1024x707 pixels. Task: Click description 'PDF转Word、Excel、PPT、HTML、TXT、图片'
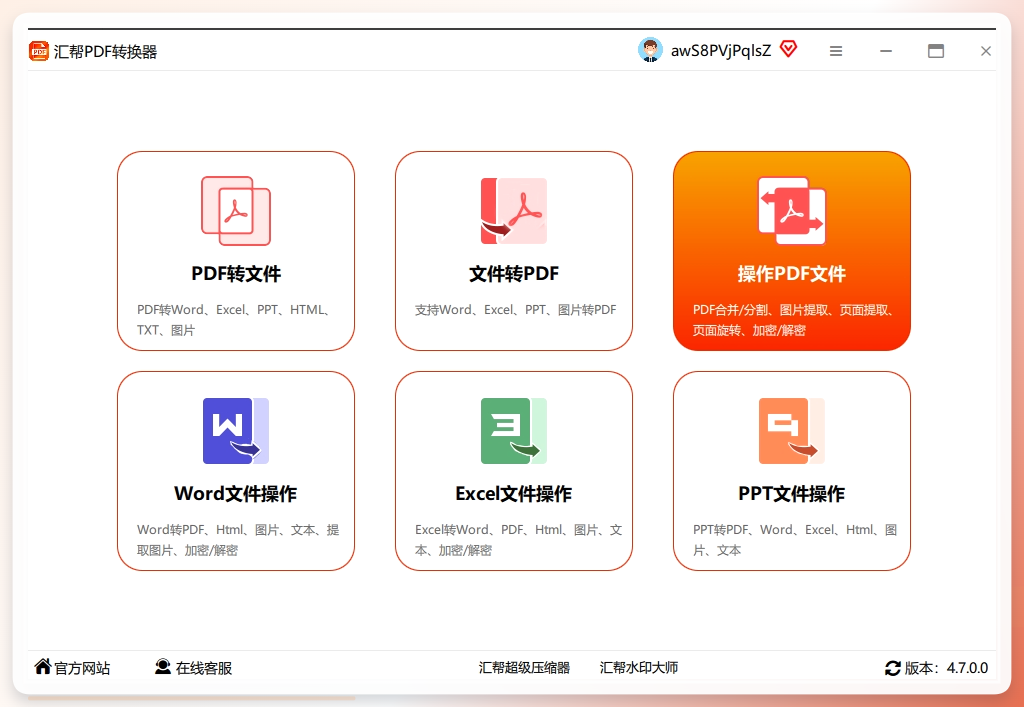click(236, 320)
